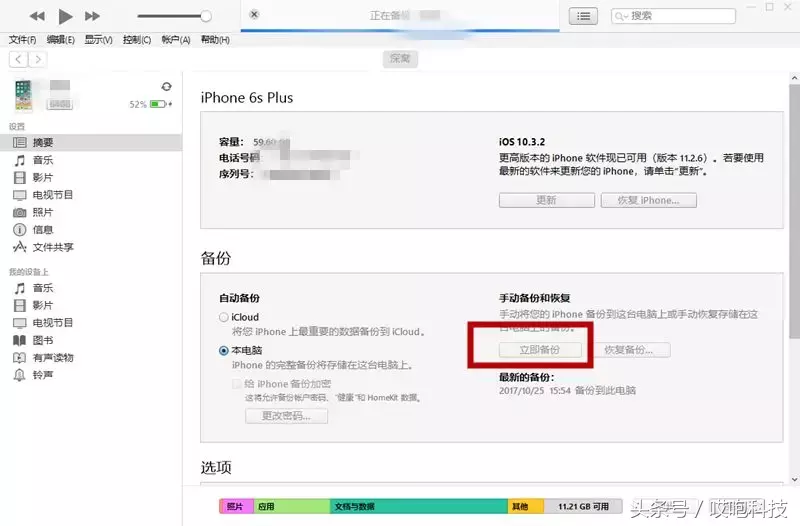This screenshot has width=800, height=526.
Task: Open the list view button
Action: 583,16
